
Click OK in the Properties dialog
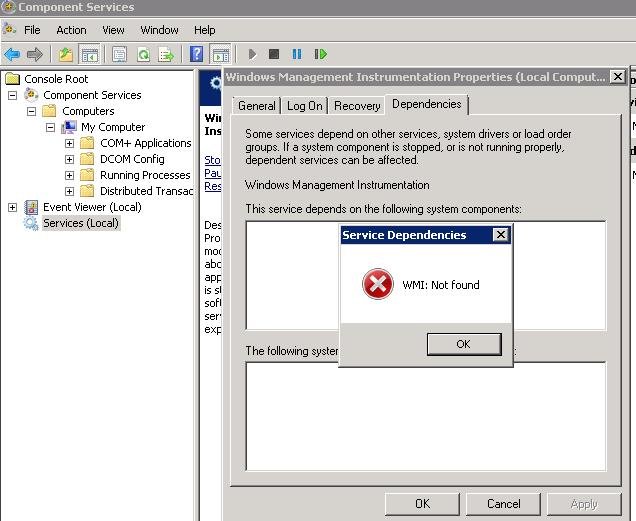[x=422, y=504]
